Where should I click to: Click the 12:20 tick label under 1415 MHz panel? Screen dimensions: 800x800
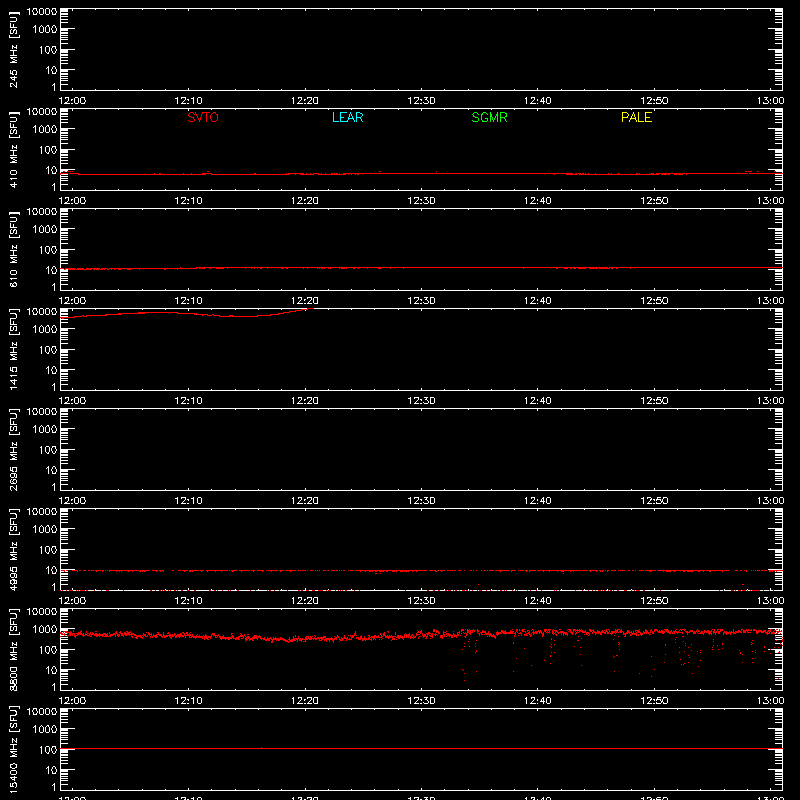pyautogui.click(x=305, y=401)
